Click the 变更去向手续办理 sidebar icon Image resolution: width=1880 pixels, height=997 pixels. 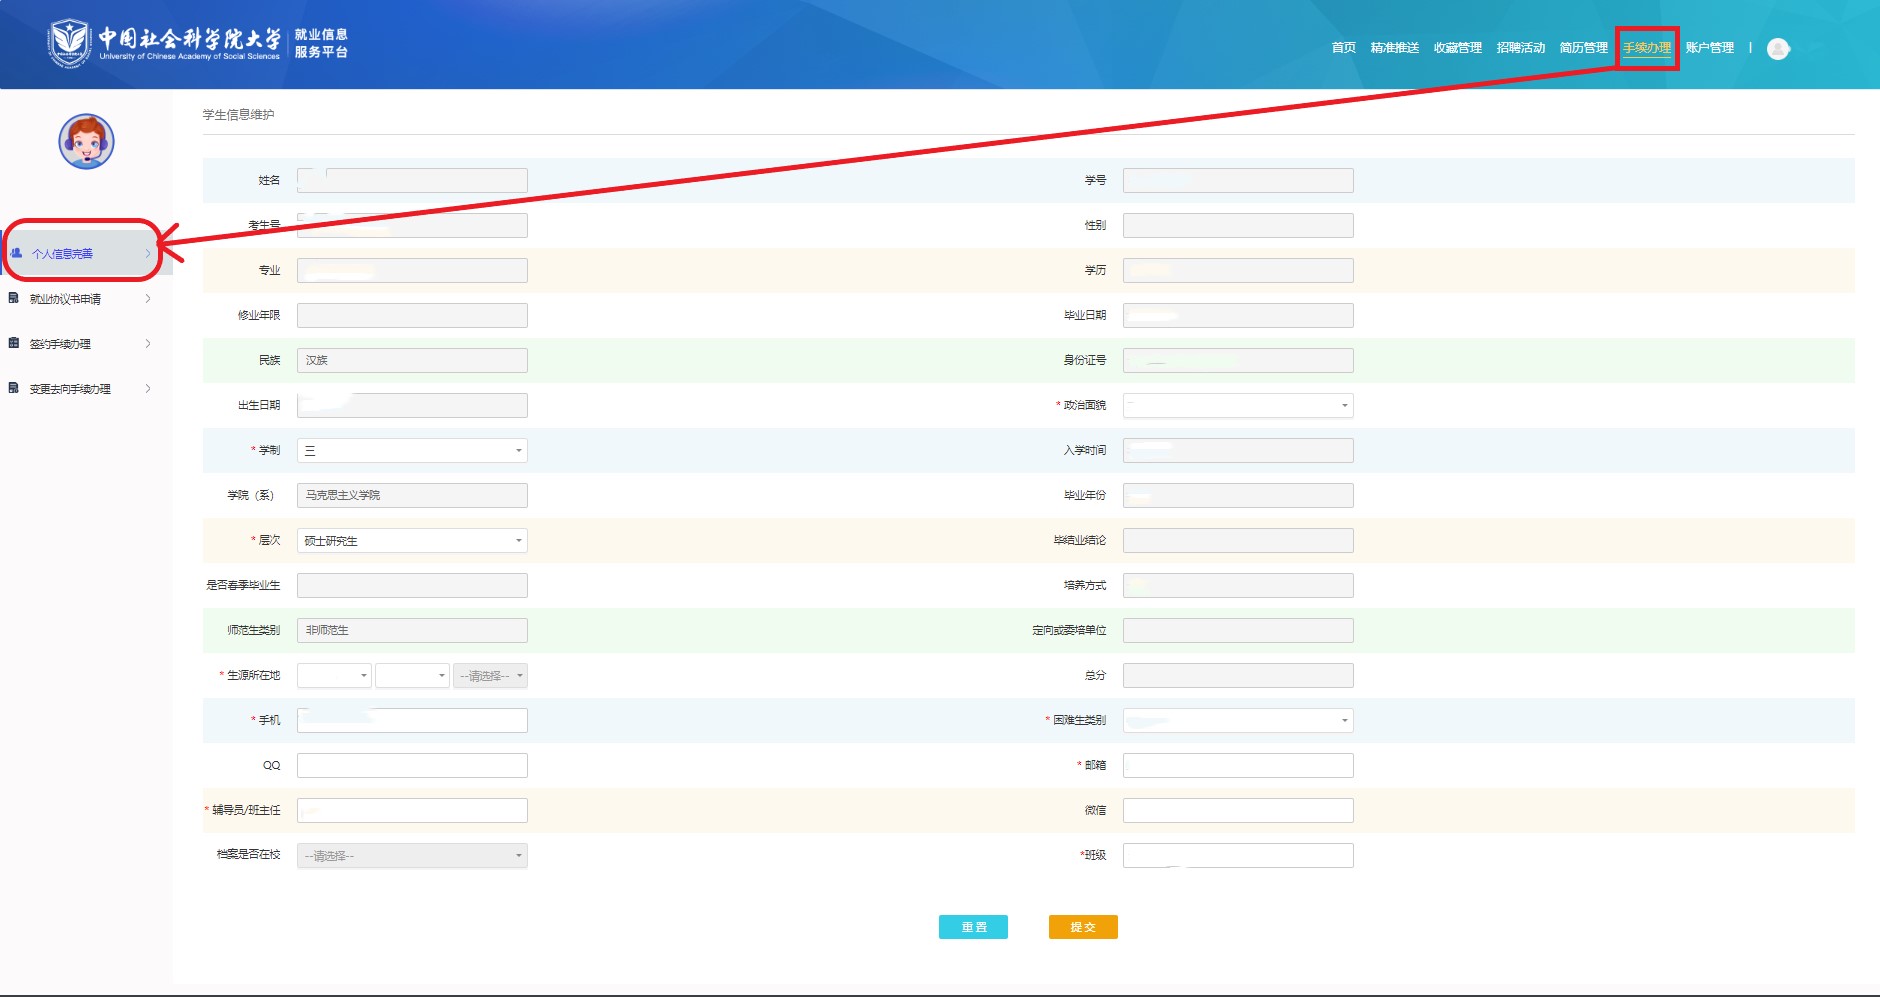14,388
